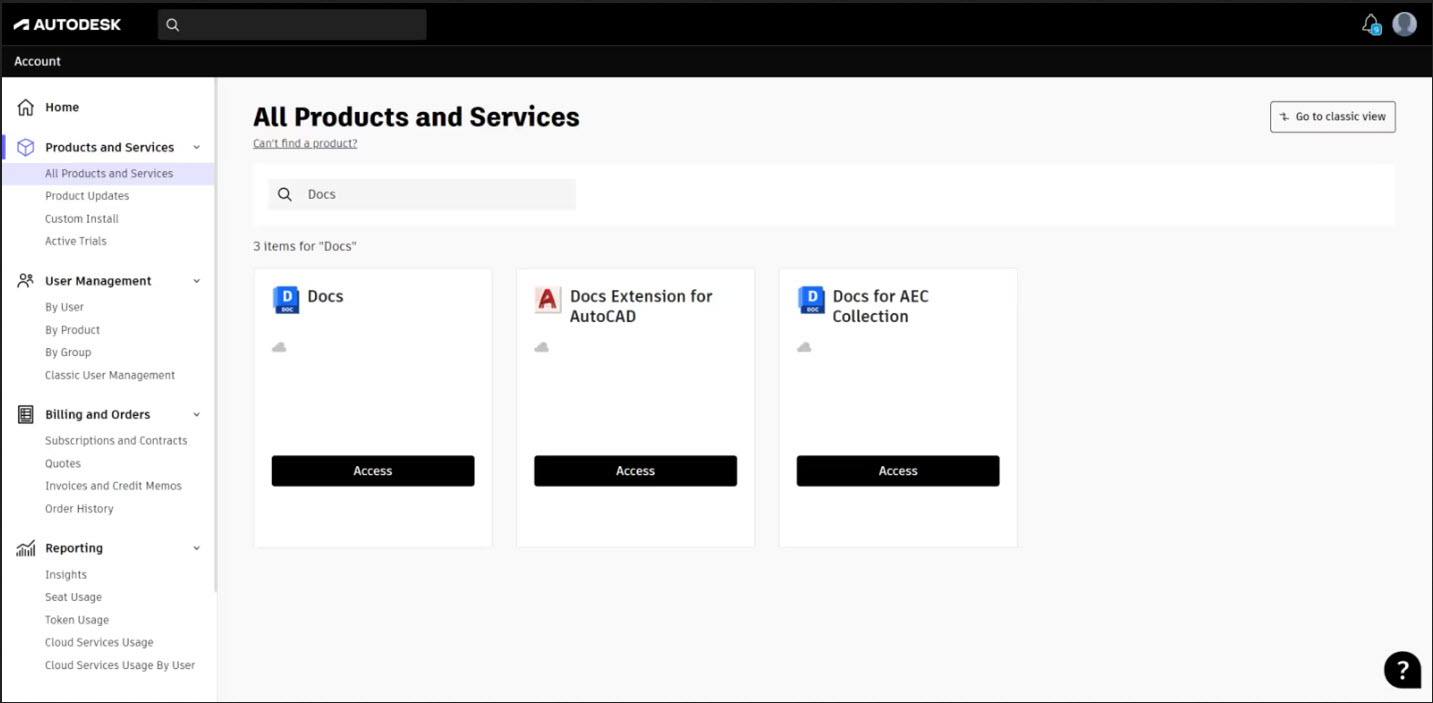The image size is (1433, 703).
Task: Open User Management By Group
Action: (68, 352)
